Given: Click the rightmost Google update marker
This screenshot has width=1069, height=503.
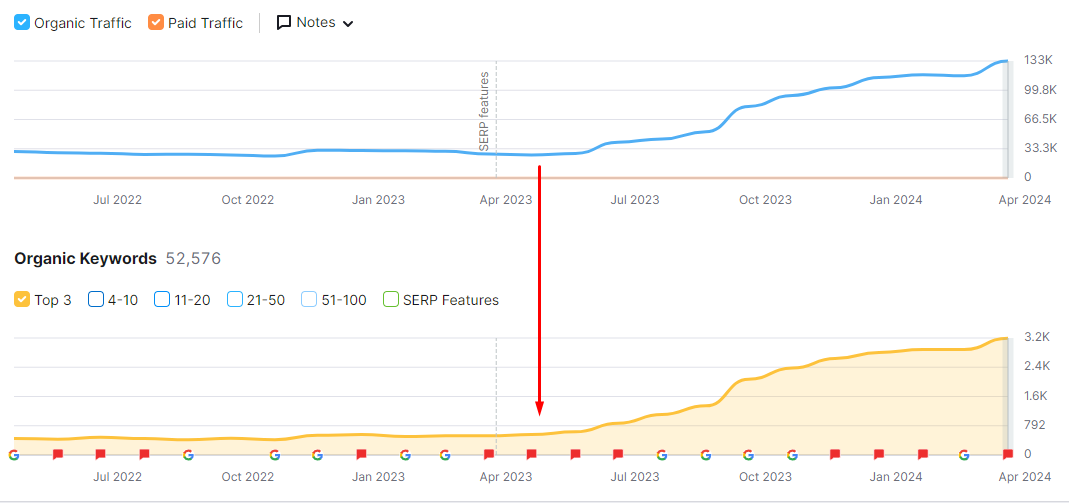Looking at the screenshot, I should point(964,454).
